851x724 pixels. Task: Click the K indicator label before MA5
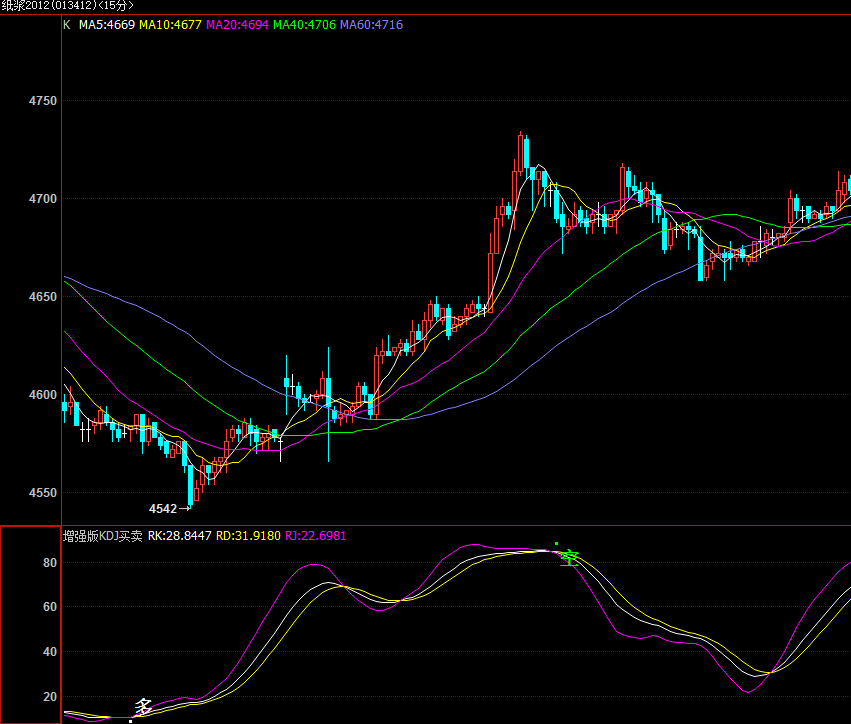67,25
